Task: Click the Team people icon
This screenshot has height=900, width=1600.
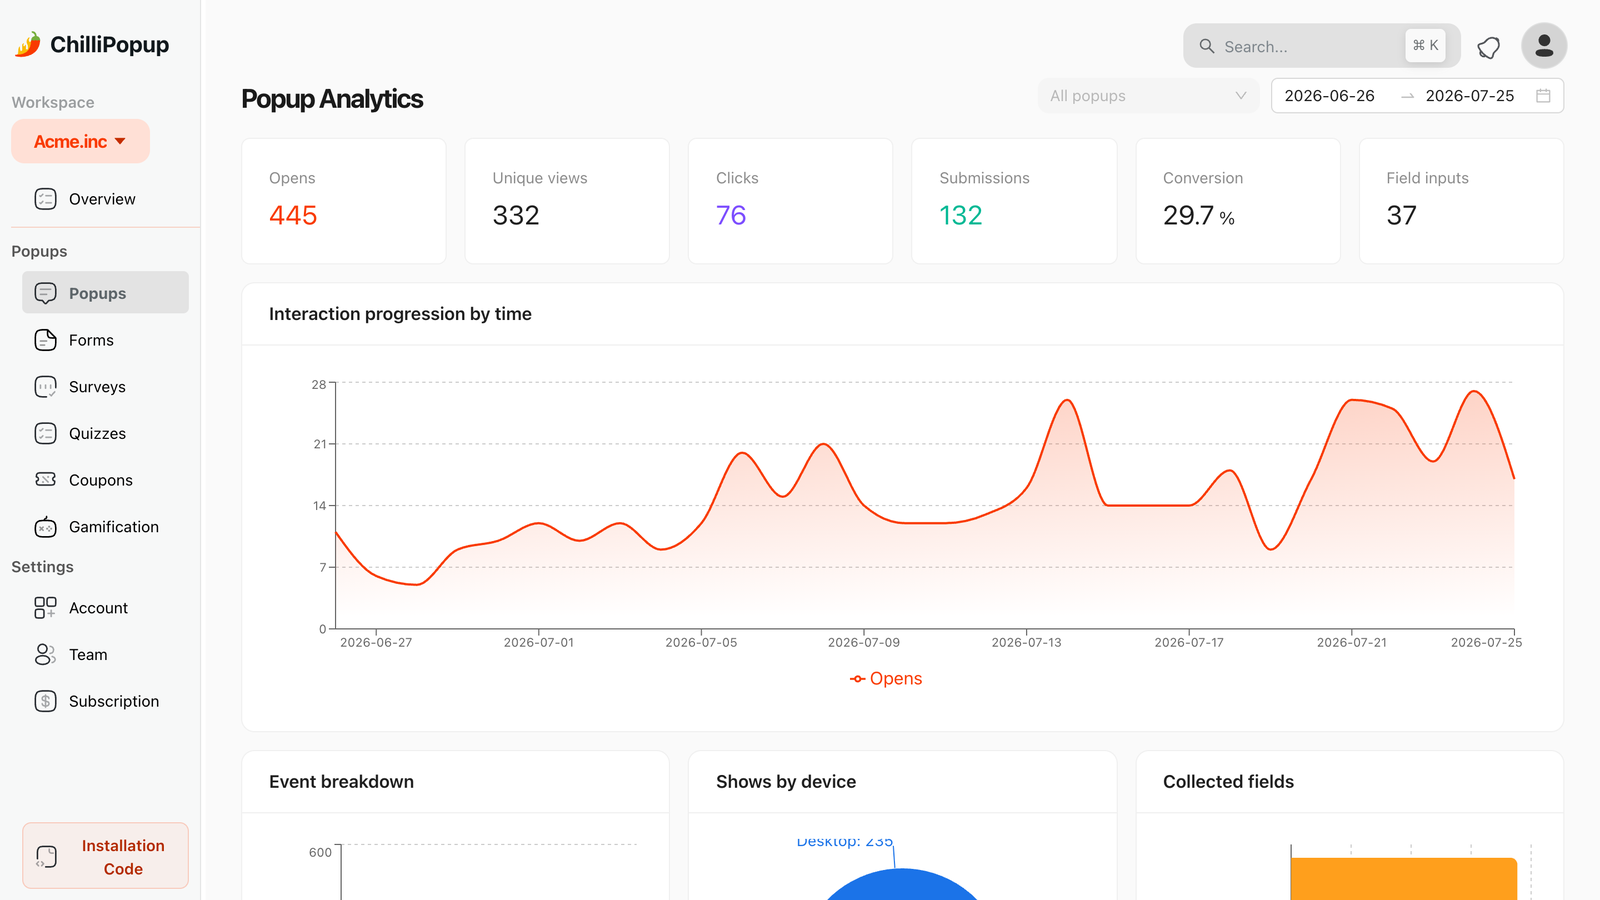Action: point(46,655)
